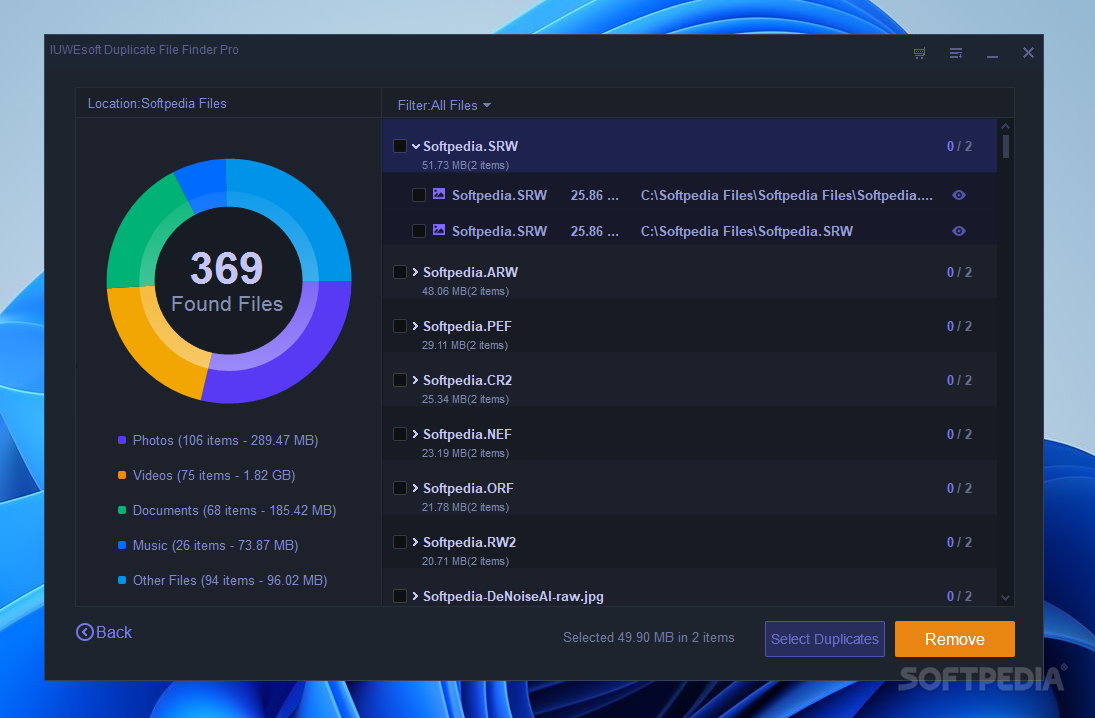
Task: Collapse the Softpedia.SRW group chevron
Action: tap(416, 146)
